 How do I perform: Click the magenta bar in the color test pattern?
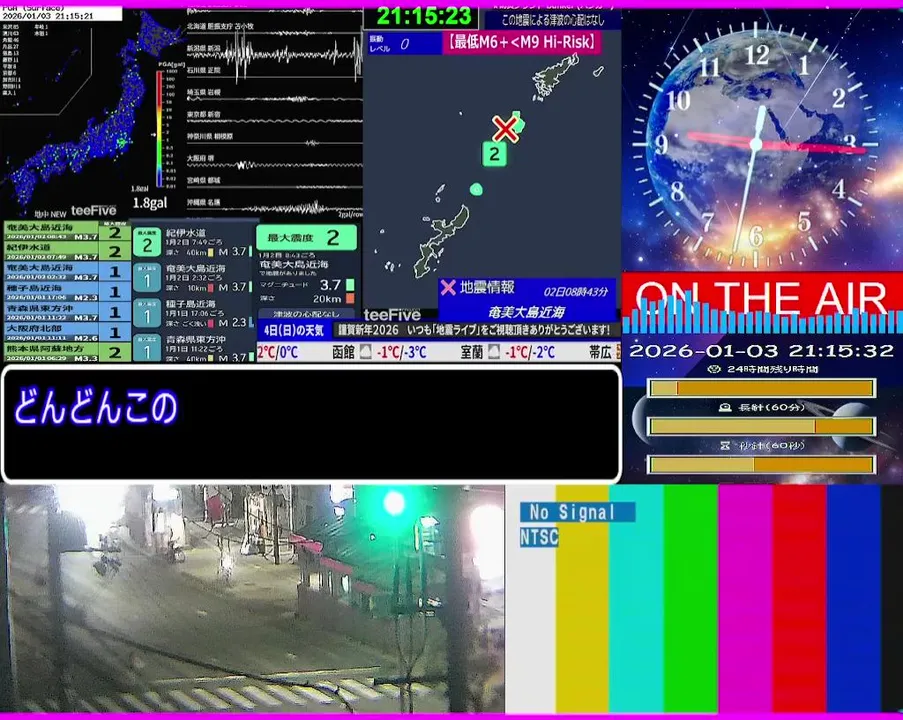point(745,599)
